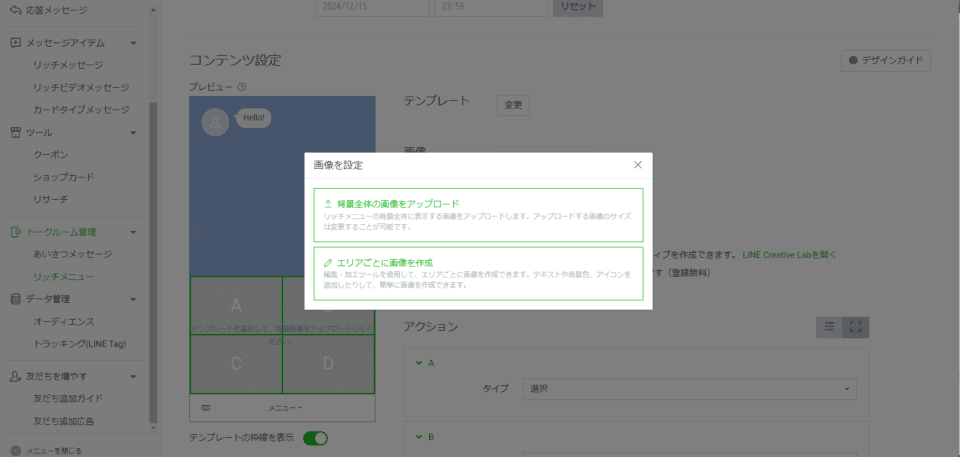Click the profile avatar in preview
The image size is (960, 457).
[x=216, y=122]
